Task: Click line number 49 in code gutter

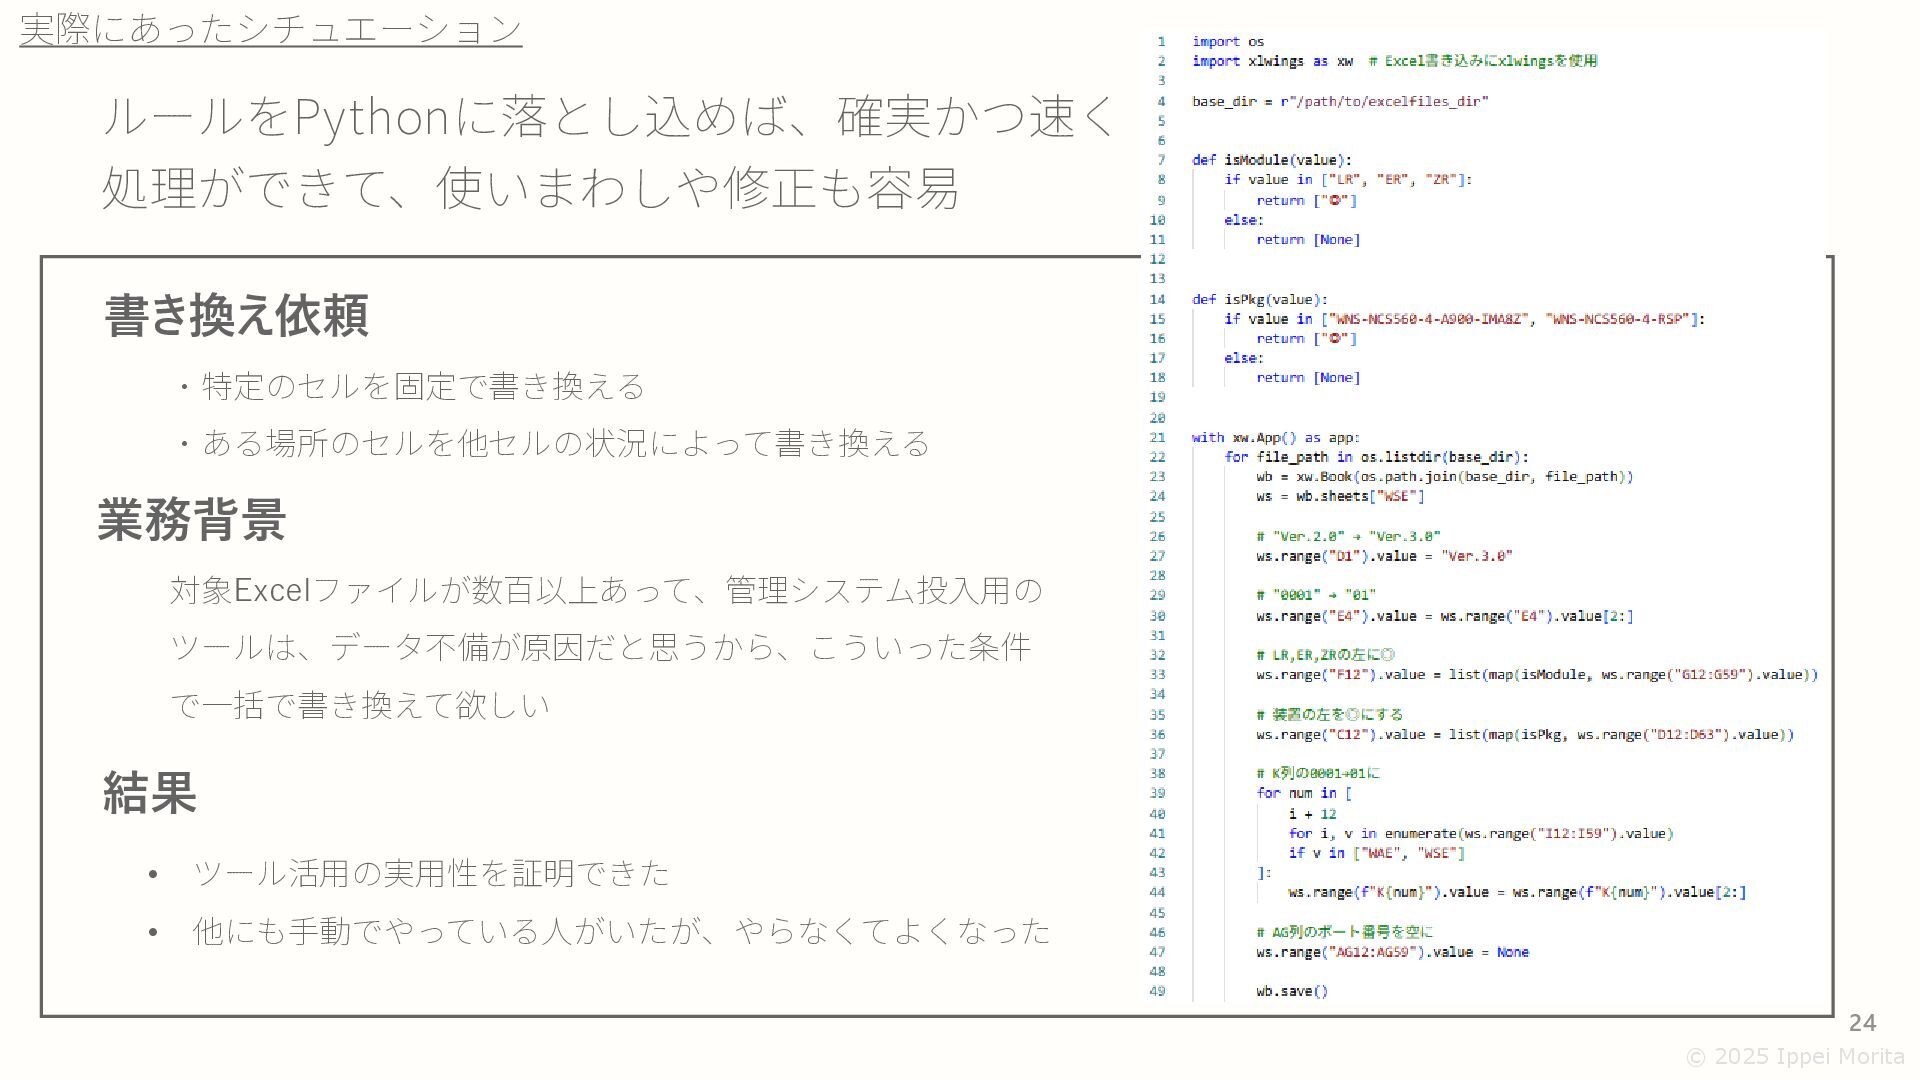Action: coord(1157,991)
